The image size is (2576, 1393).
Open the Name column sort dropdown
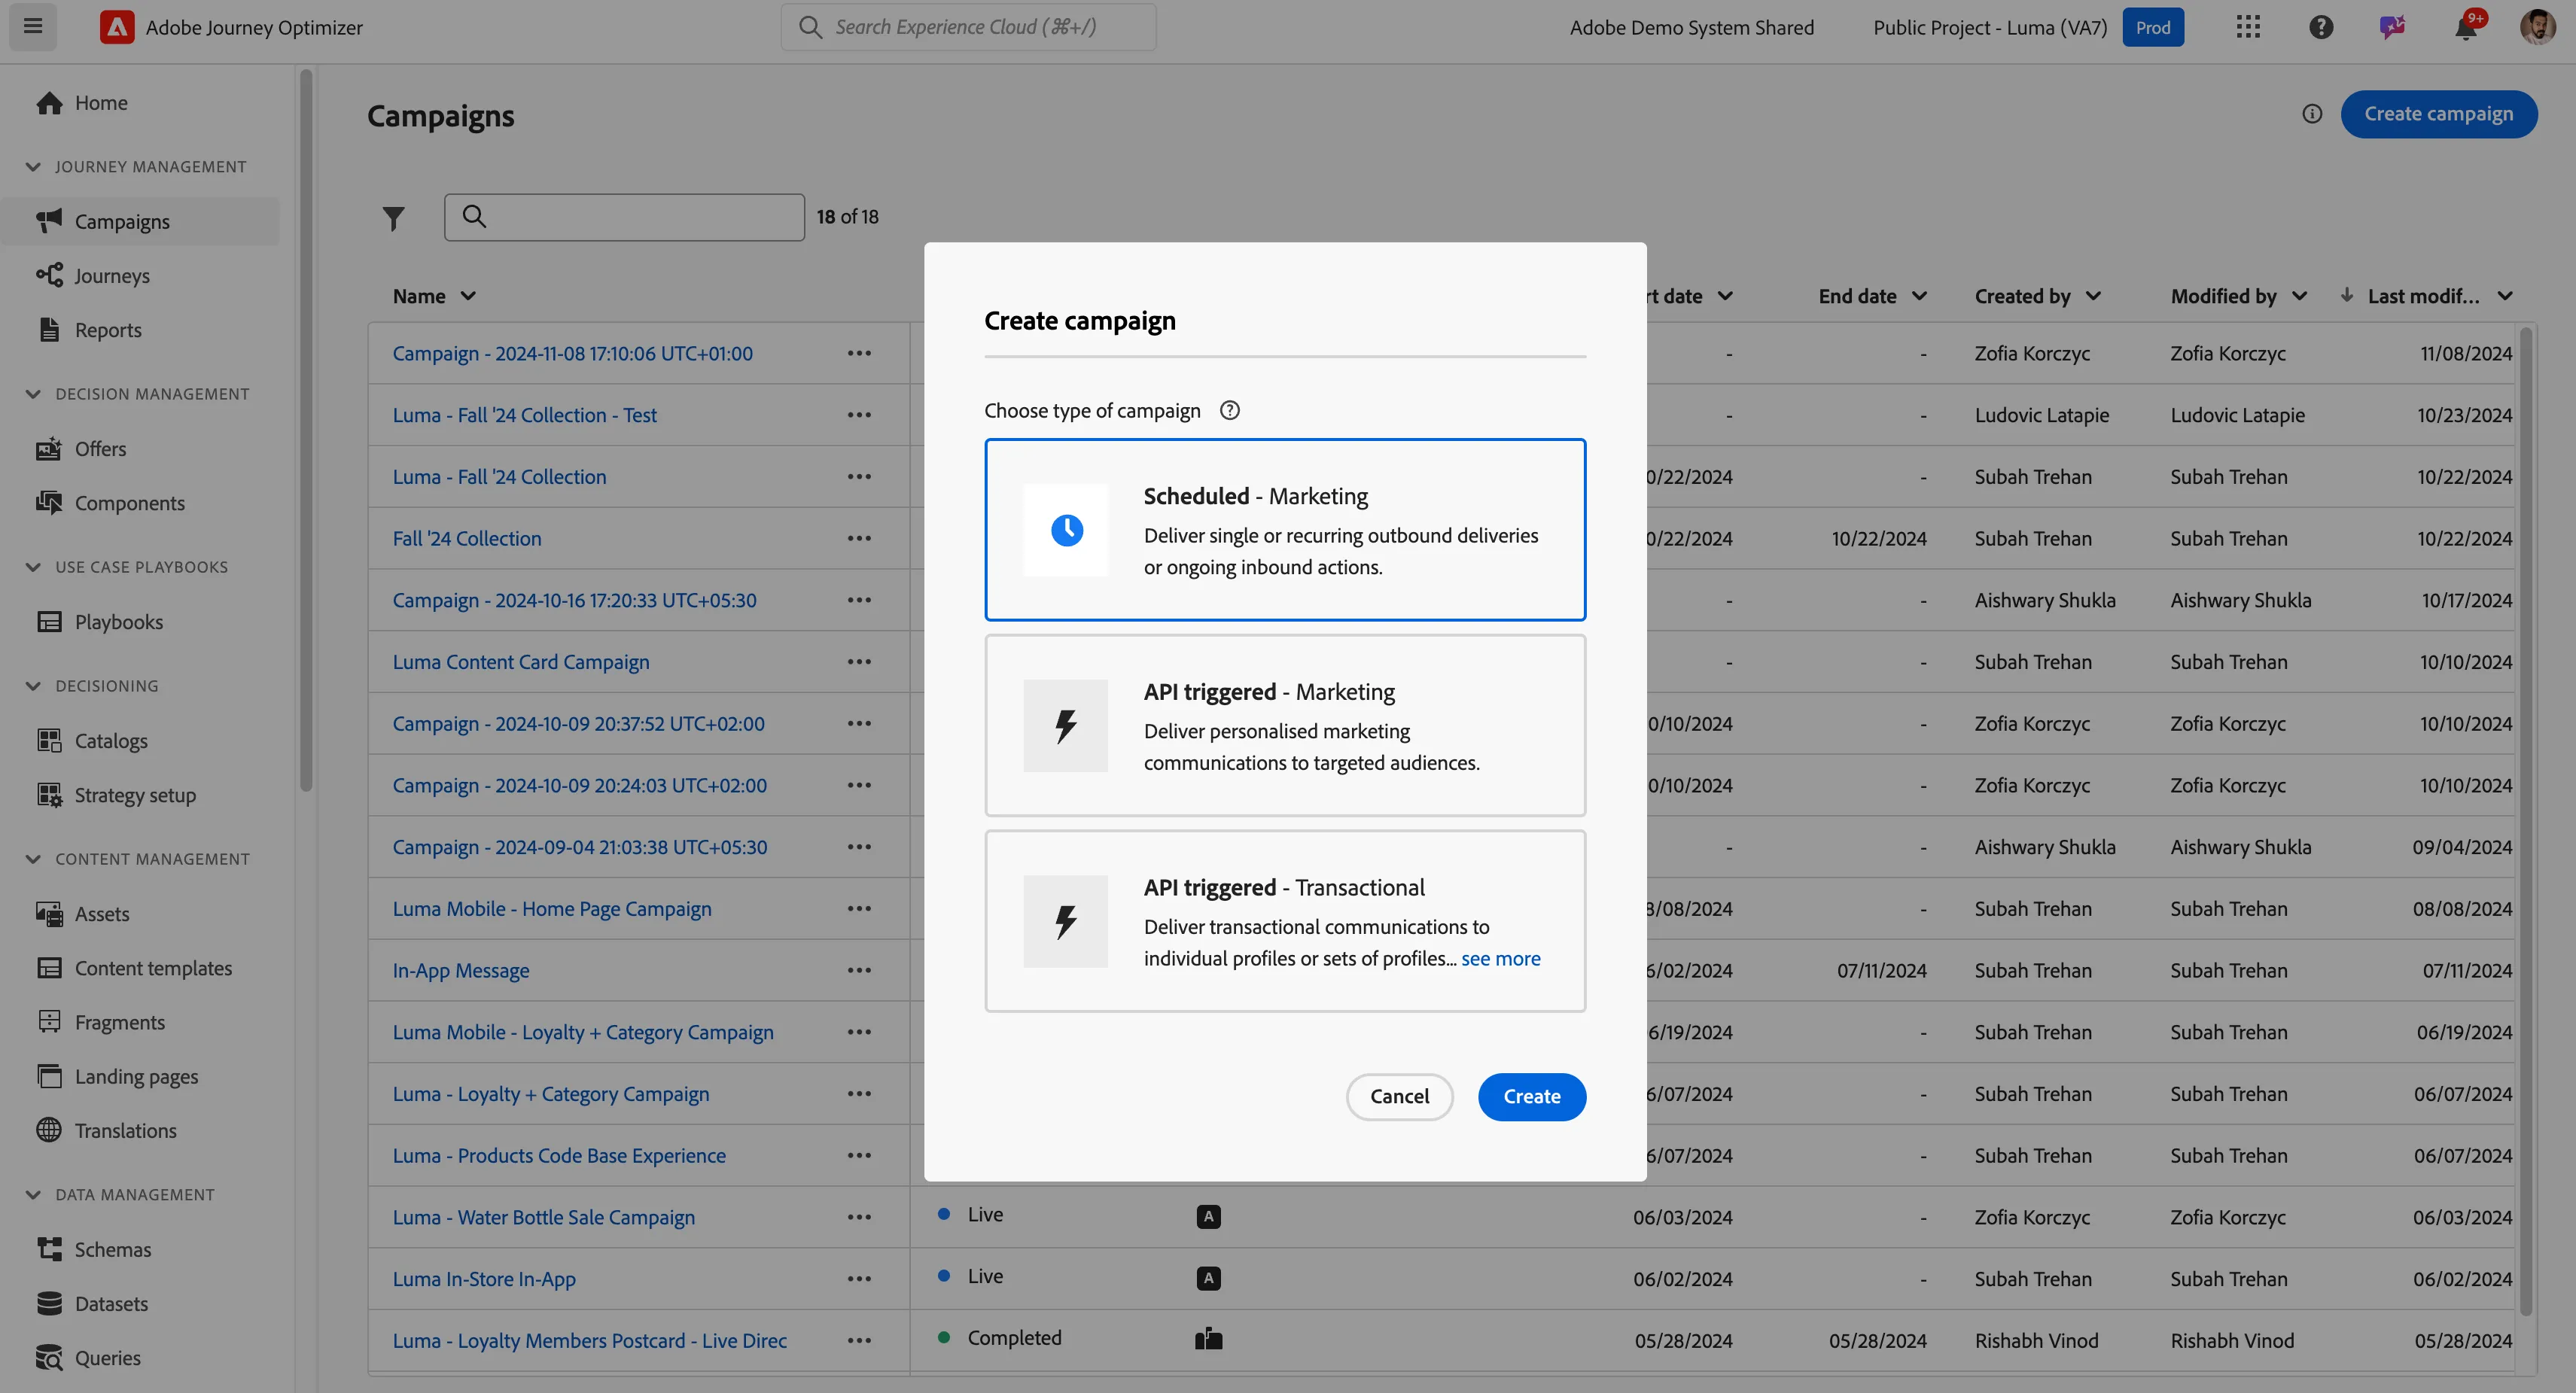click(x=468, y=296)
